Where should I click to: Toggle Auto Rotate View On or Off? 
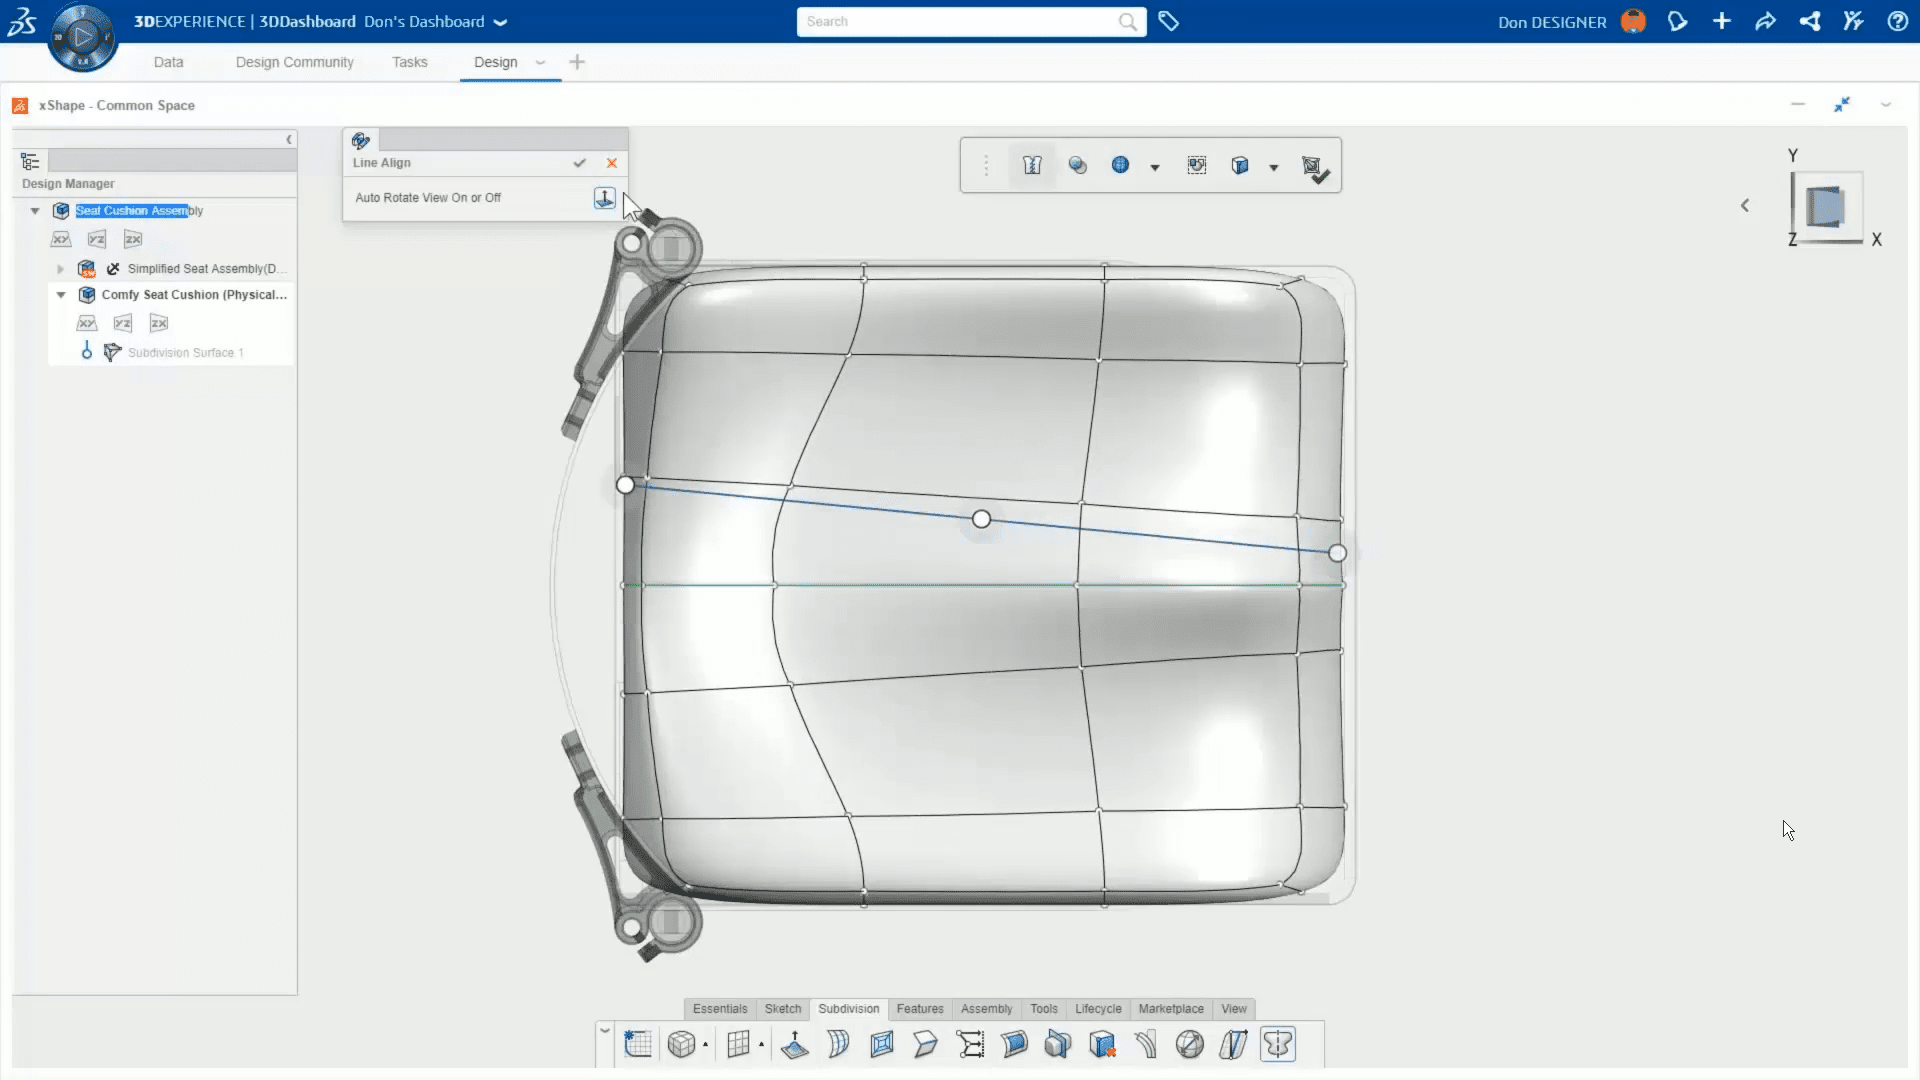pyautogui.click(x=604, y=198)
